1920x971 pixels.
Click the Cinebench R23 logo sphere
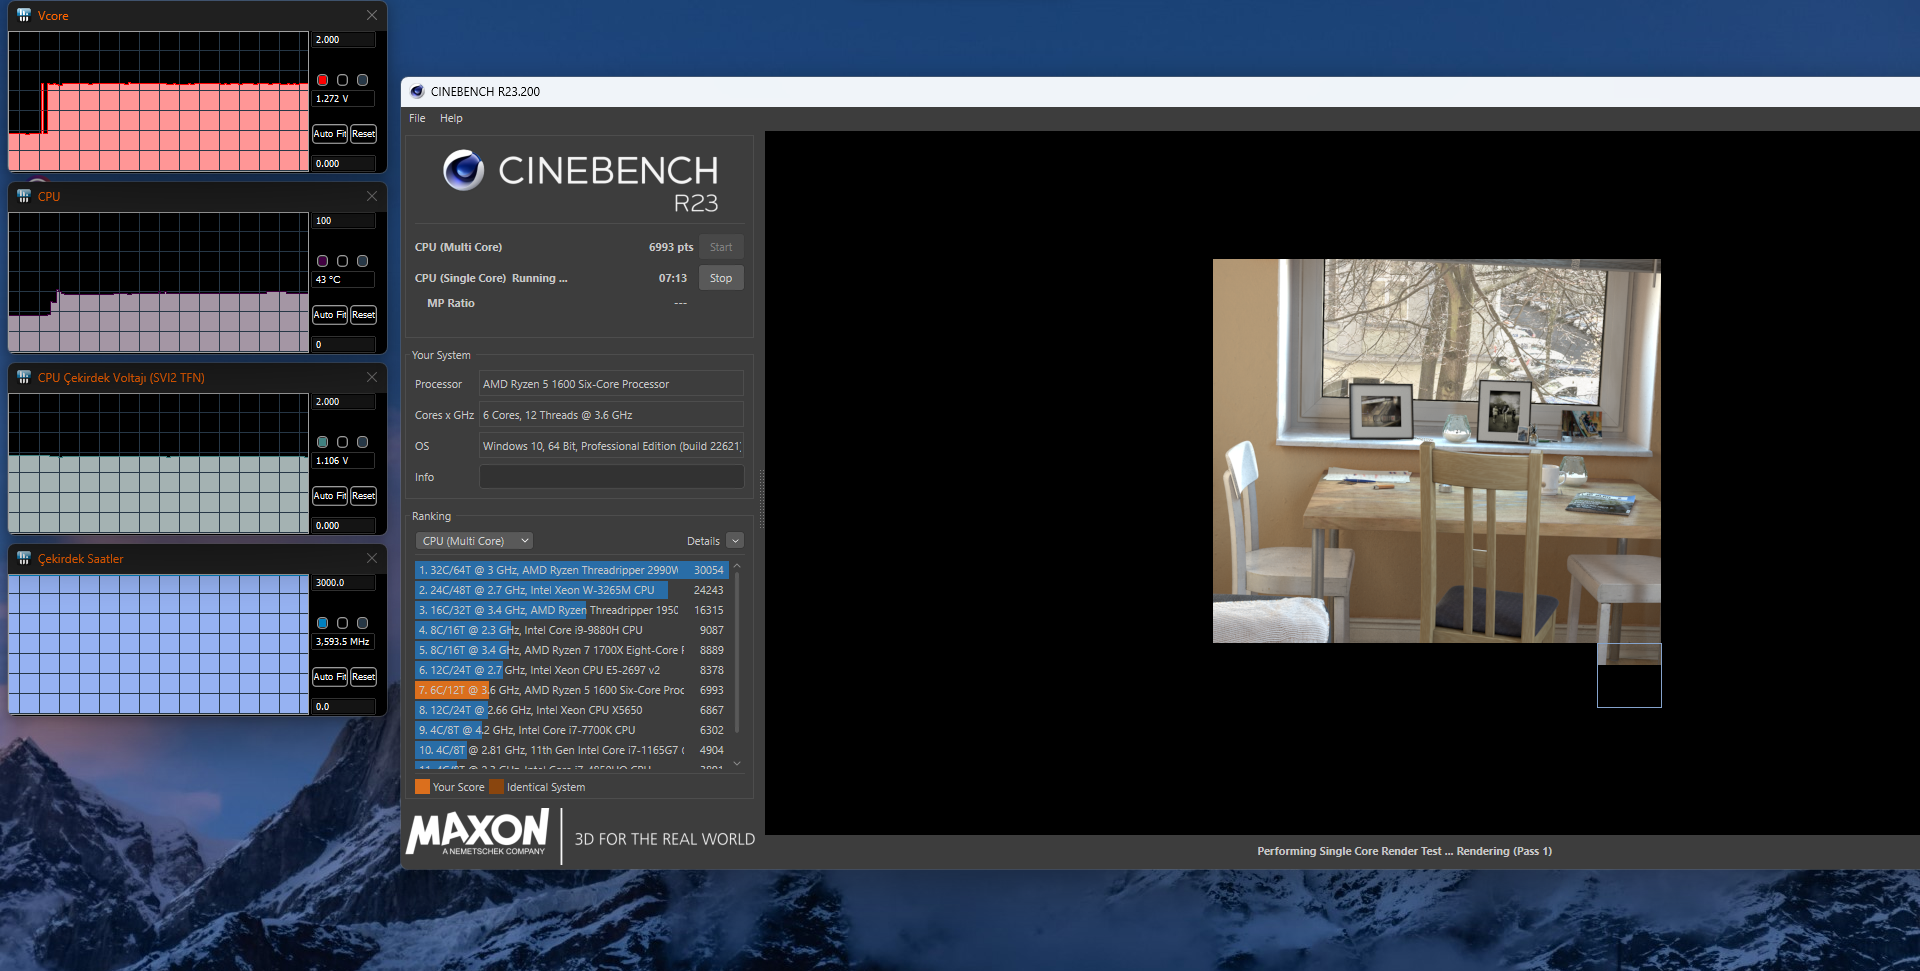coord(463,170)
